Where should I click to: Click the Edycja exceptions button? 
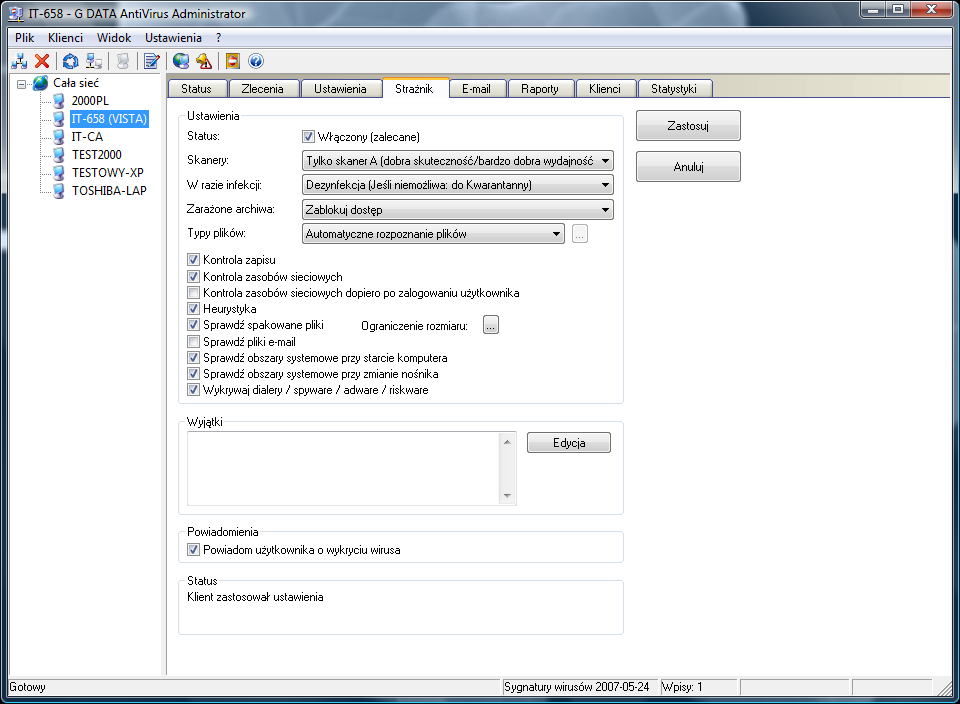click(569, 443)
